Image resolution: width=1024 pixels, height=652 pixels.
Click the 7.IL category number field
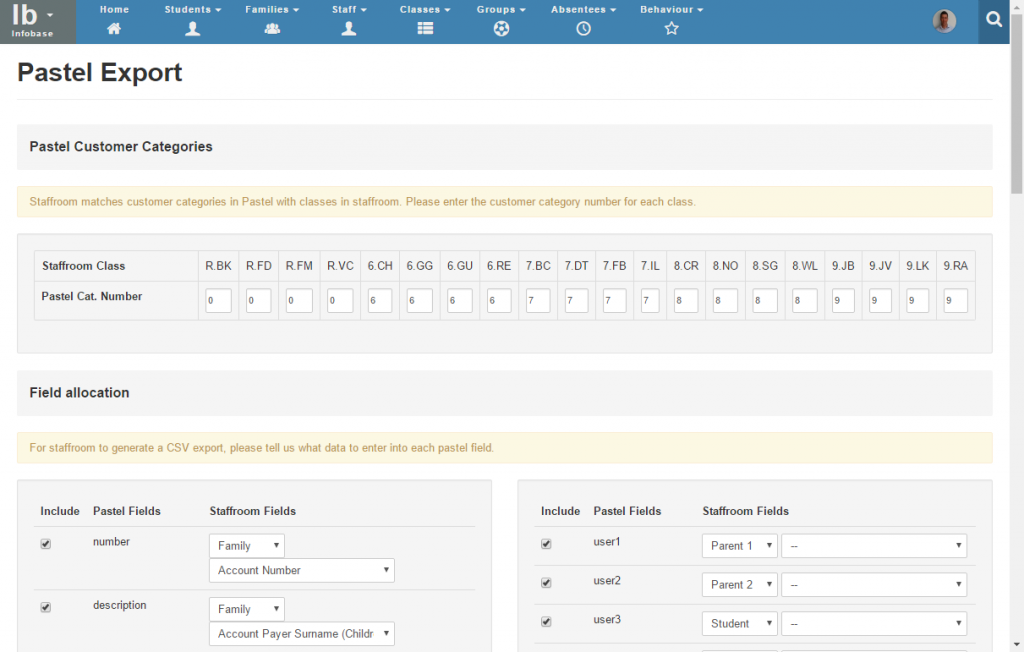pyautogui.click(x=650, y=301)
